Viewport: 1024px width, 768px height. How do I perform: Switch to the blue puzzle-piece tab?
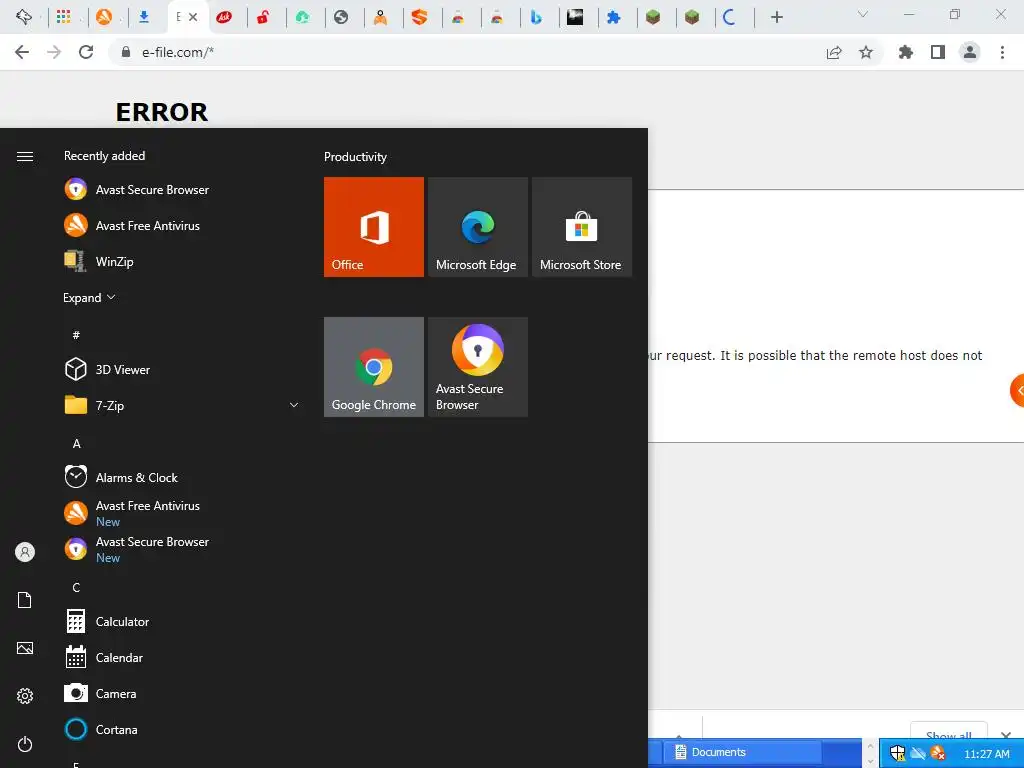pyautogui.click(x=613, y=18)
